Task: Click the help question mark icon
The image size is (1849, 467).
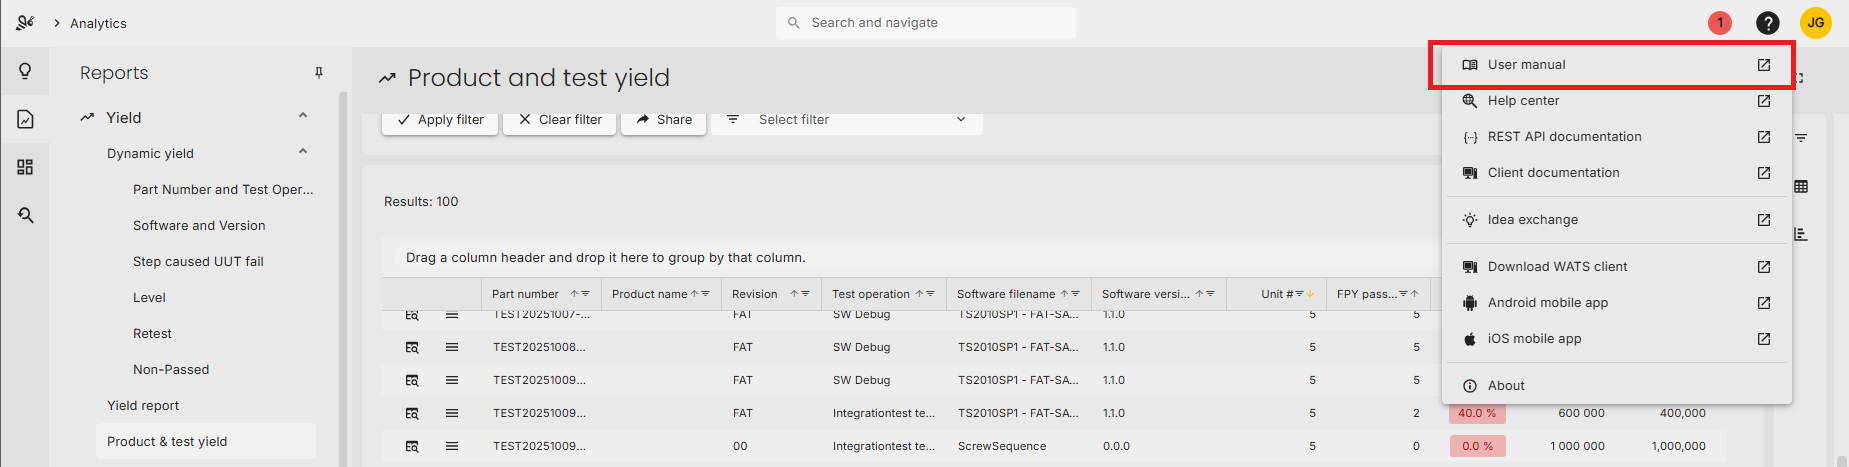Action: 1768,22
